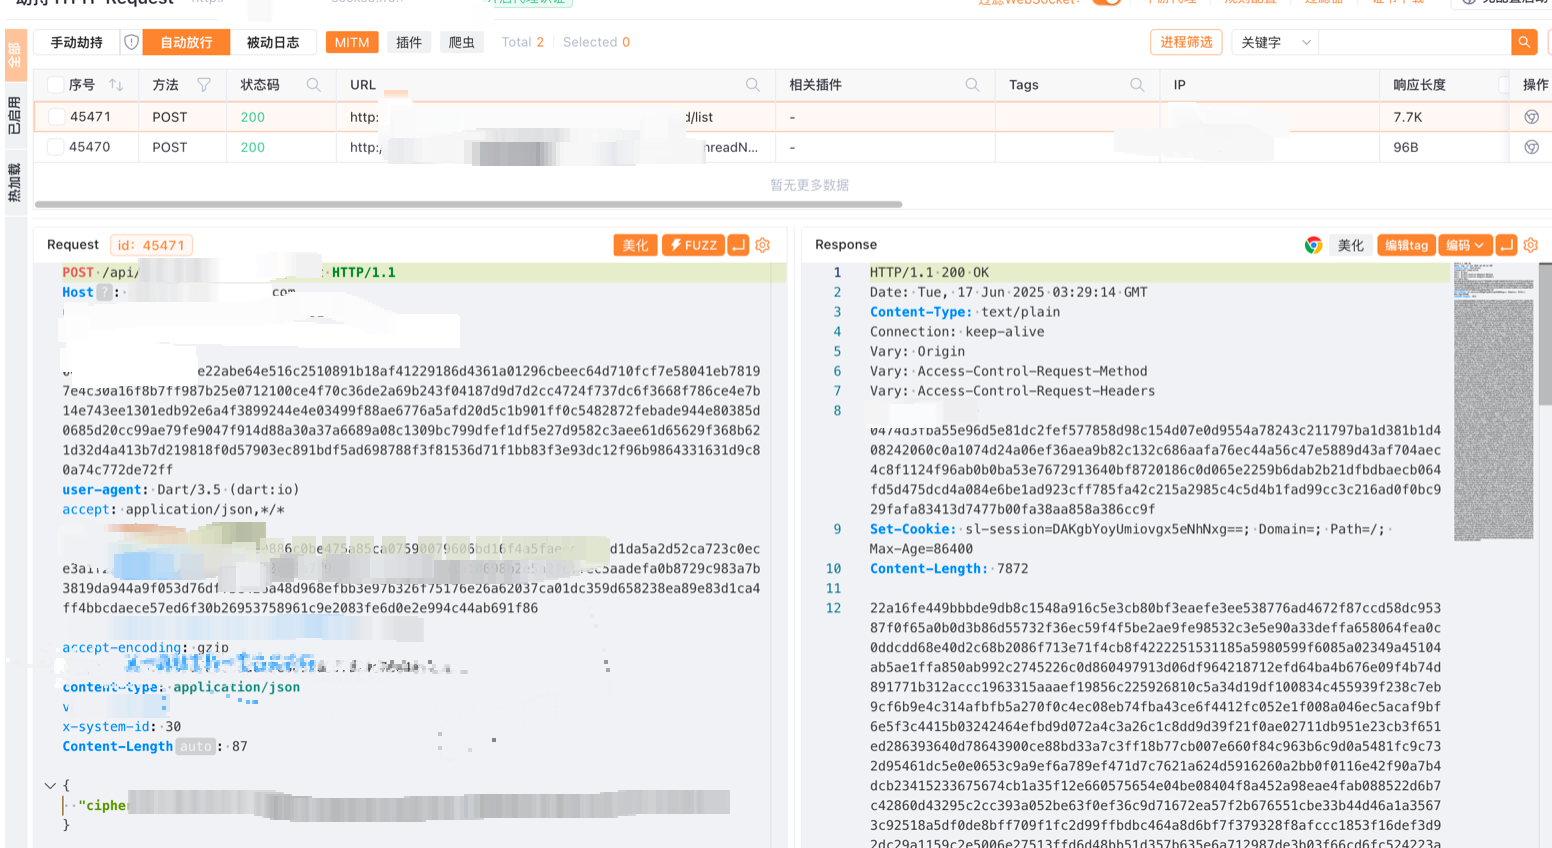Switch to 被动日志 mode
Viewport: 1552px width, 848px height.
pyautogui.click(x=273, y=42)
